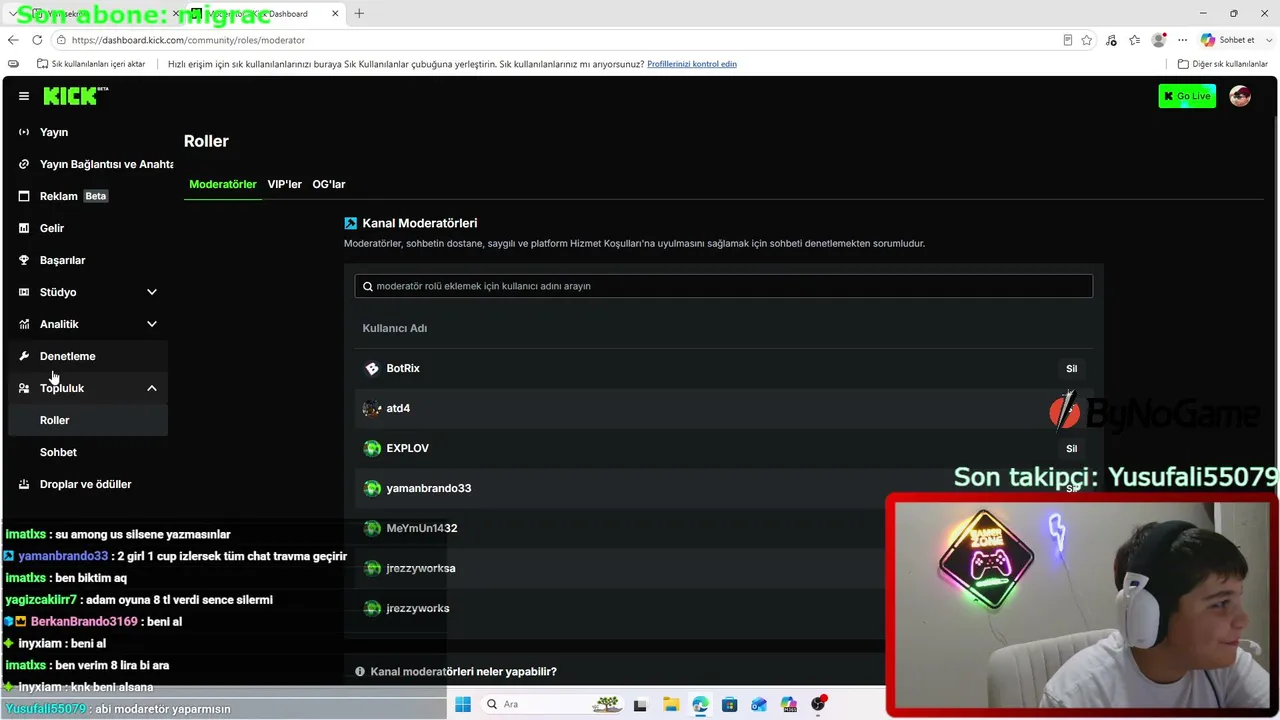Open the Windows Start menu
The height and width of the screenshot is (720, 1280).
coord(463,704)
